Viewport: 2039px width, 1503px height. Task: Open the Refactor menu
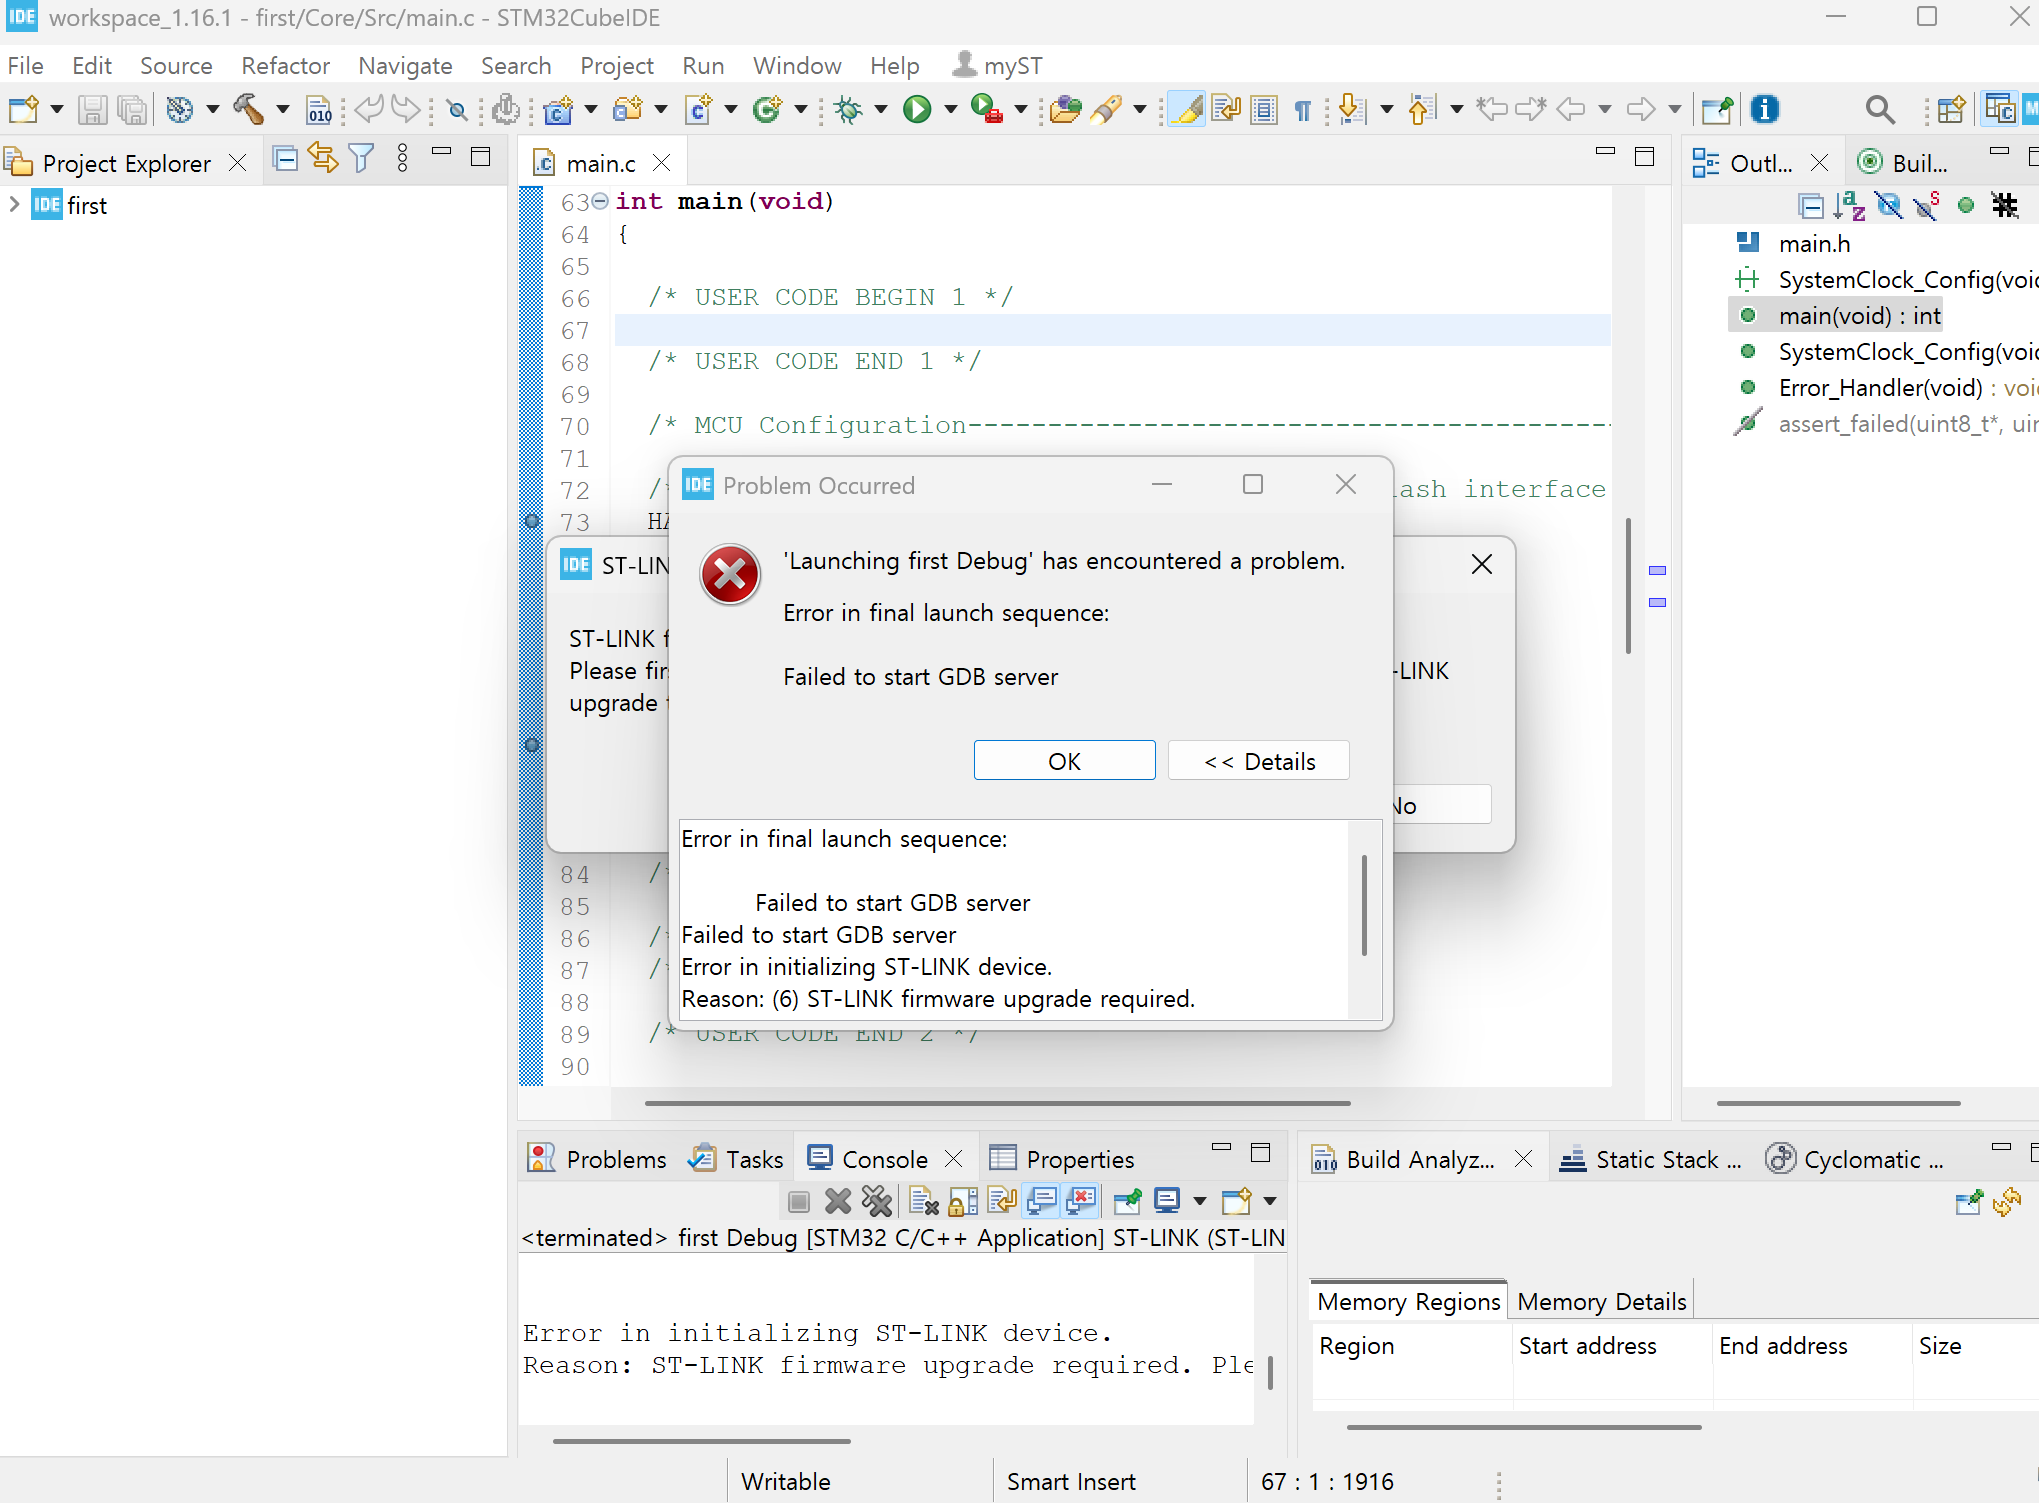[285, 66]
